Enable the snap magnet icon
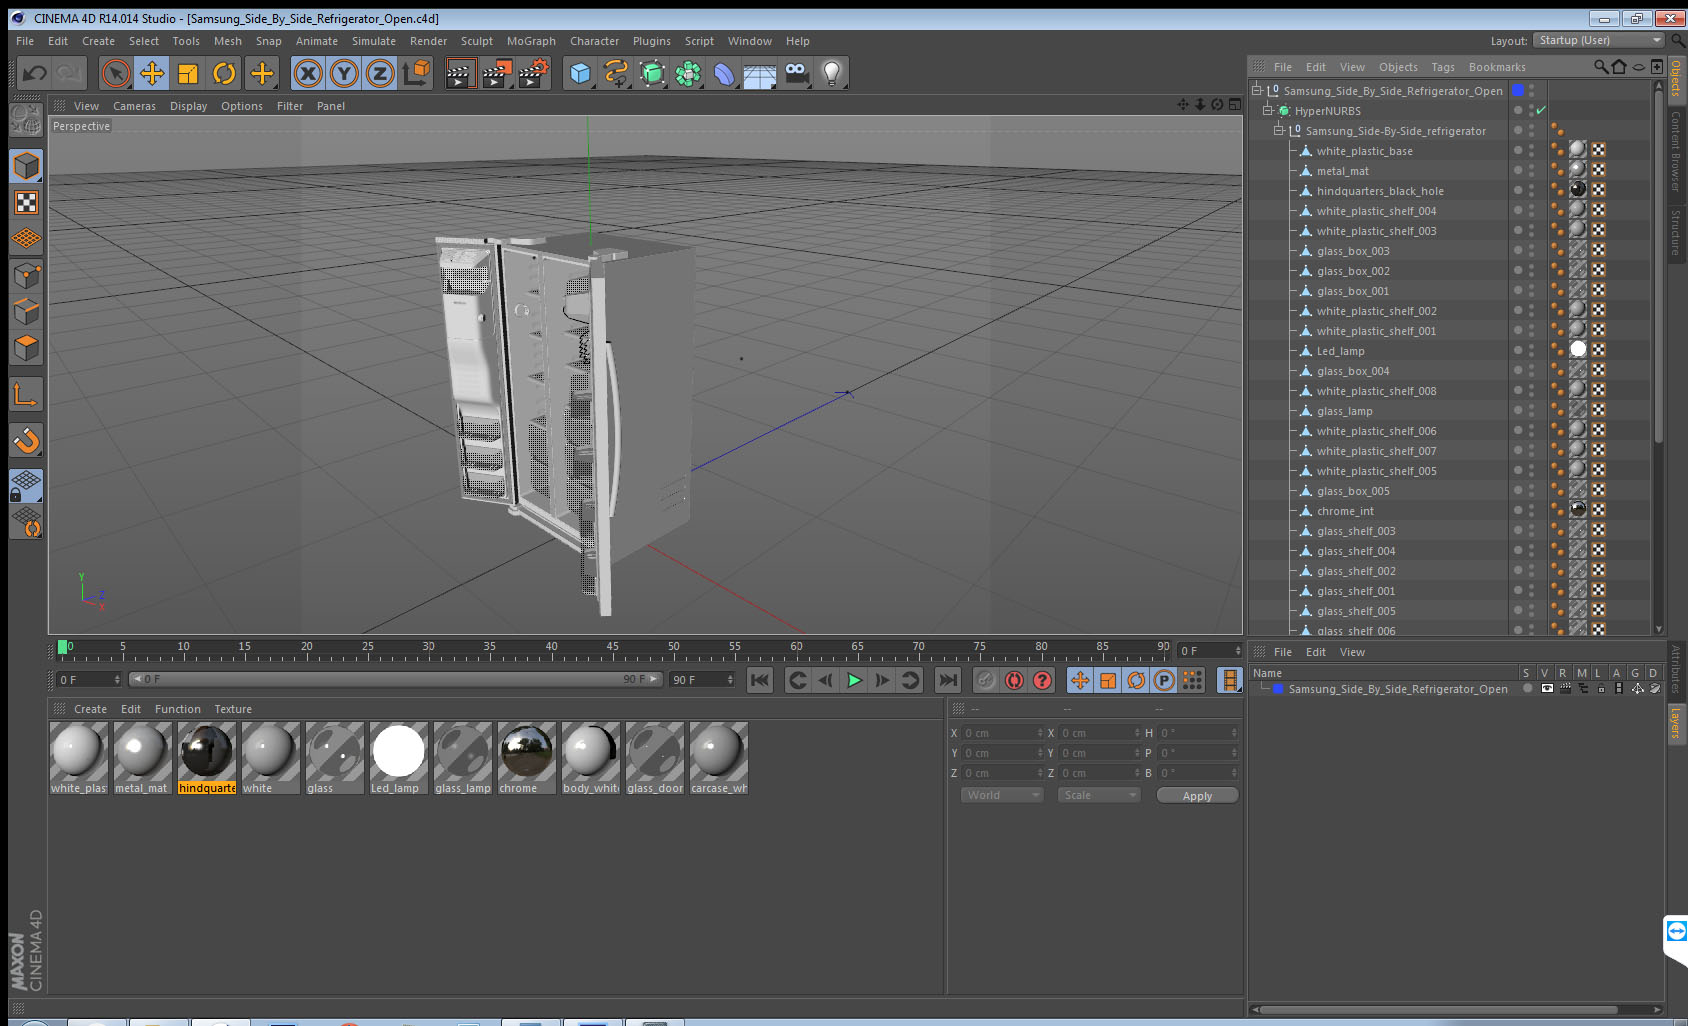 coord(26,440)
